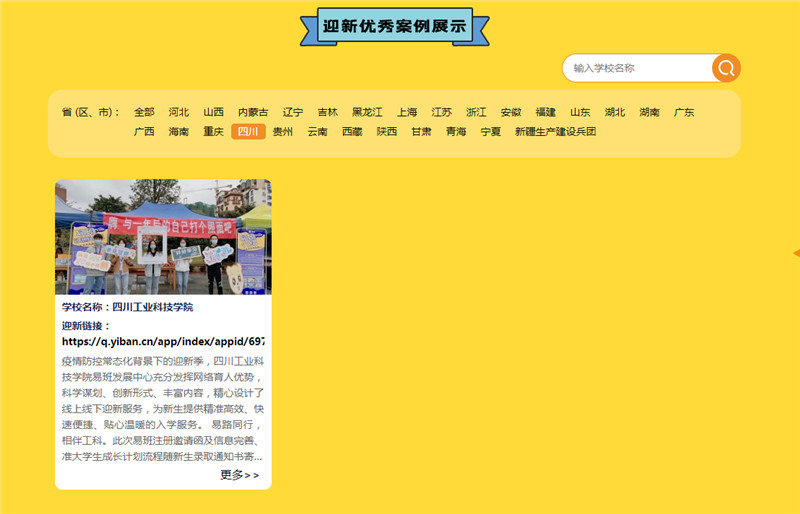The image size is (800, 514).
Task: Open the q.yiban.cn welcome link
Action: [163, 341]
